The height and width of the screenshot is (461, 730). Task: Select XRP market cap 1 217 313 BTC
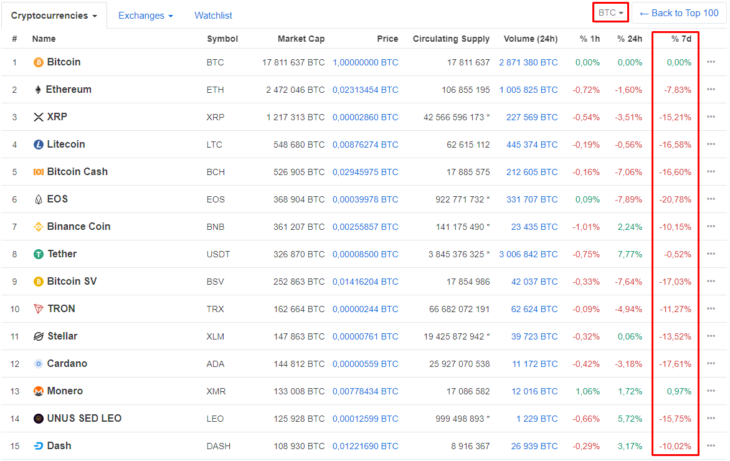[x=295, y=117]
